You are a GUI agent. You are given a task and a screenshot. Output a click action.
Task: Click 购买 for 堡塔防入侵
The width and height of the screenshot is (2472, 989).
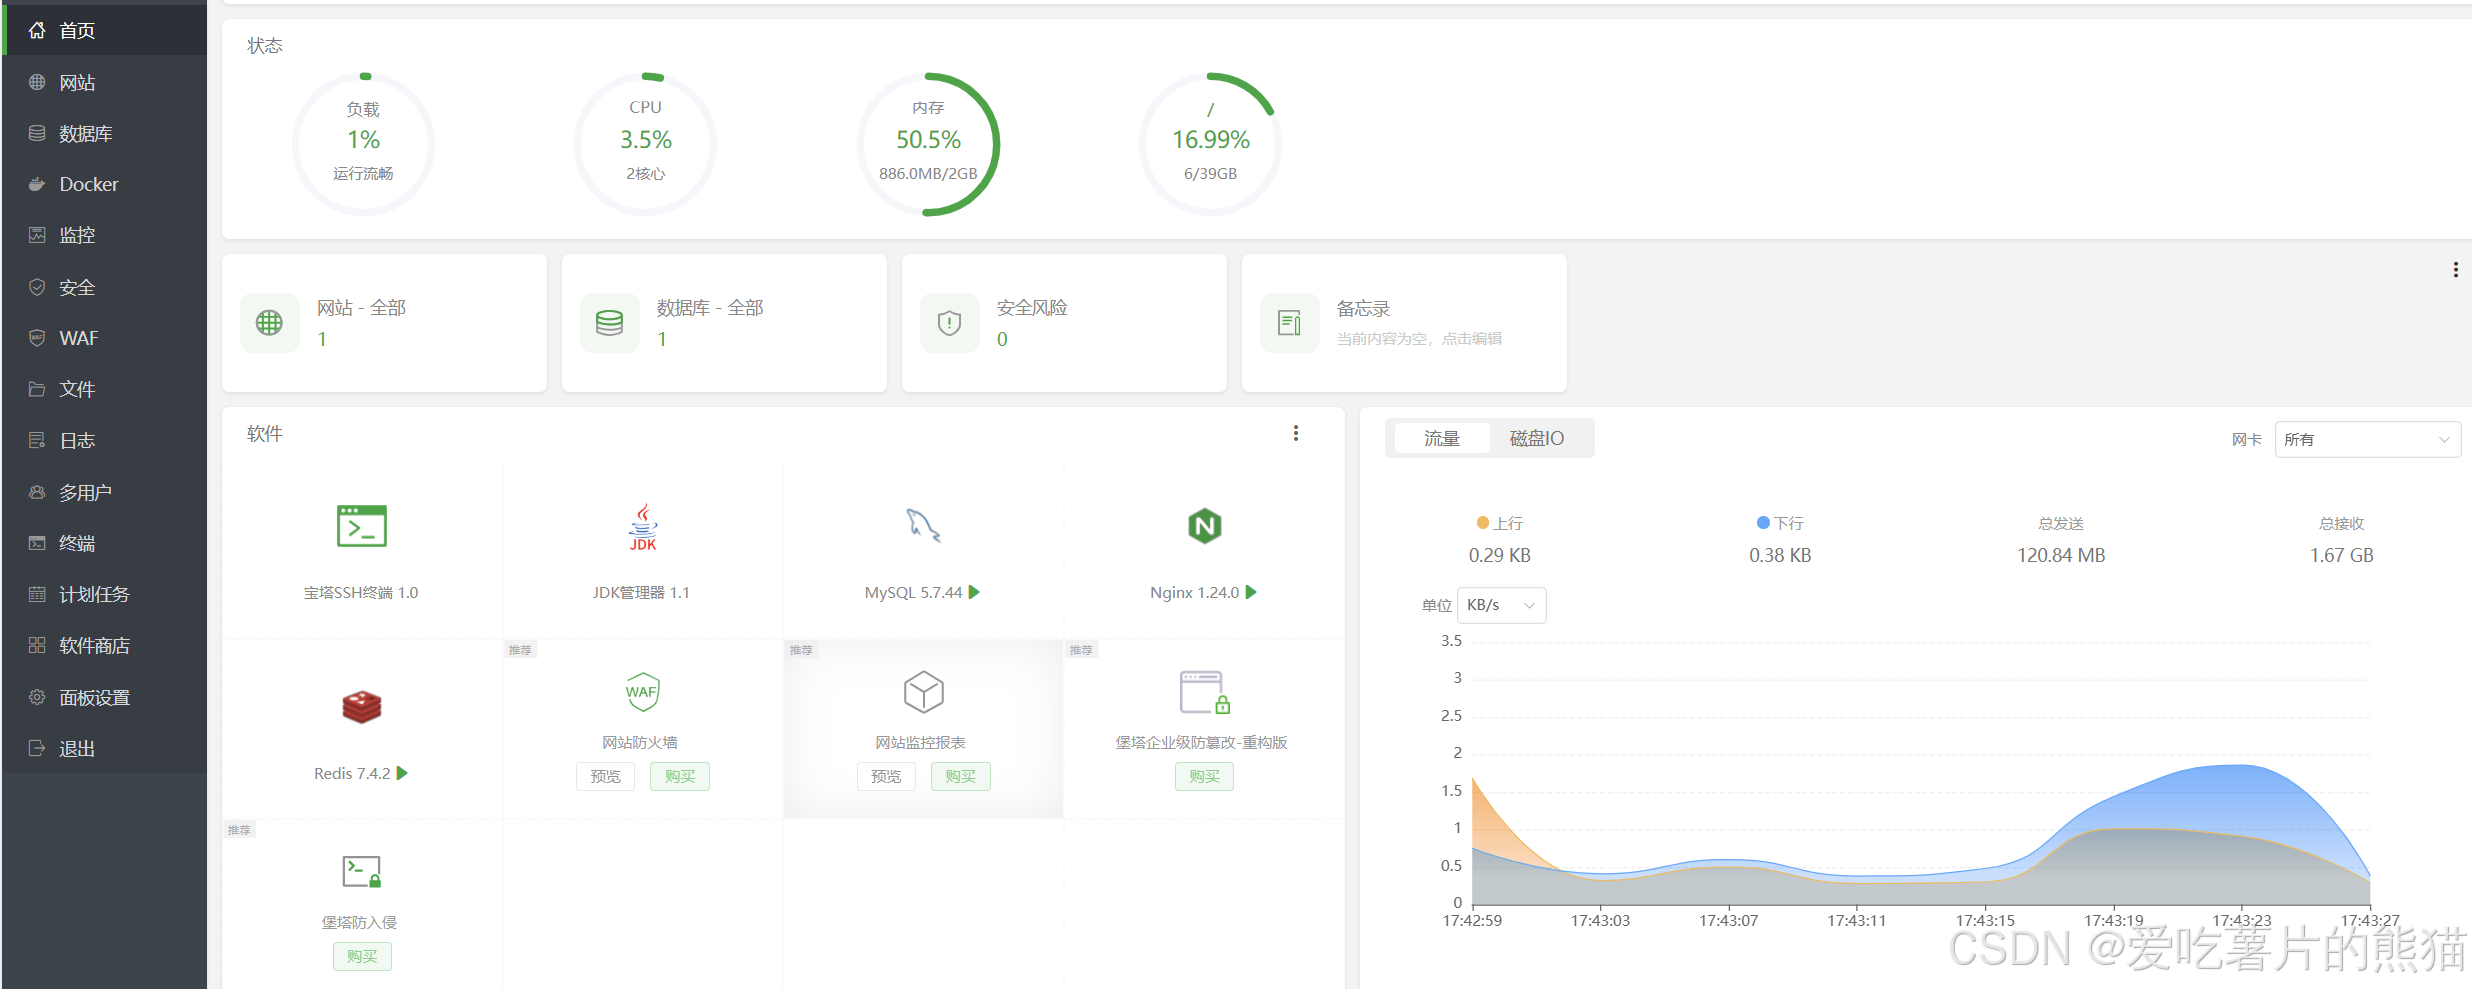point(361,956)
